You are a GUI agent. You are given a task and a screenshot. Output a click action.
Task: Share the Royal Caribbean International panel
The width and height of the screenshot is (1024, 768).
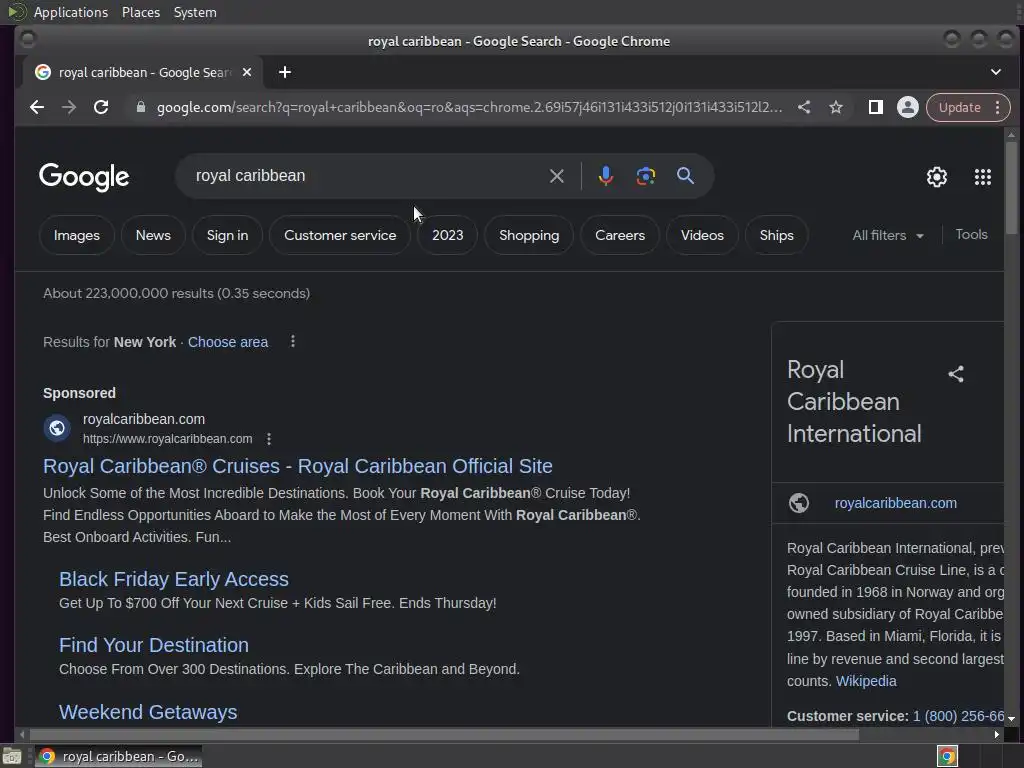coord(956,374)
